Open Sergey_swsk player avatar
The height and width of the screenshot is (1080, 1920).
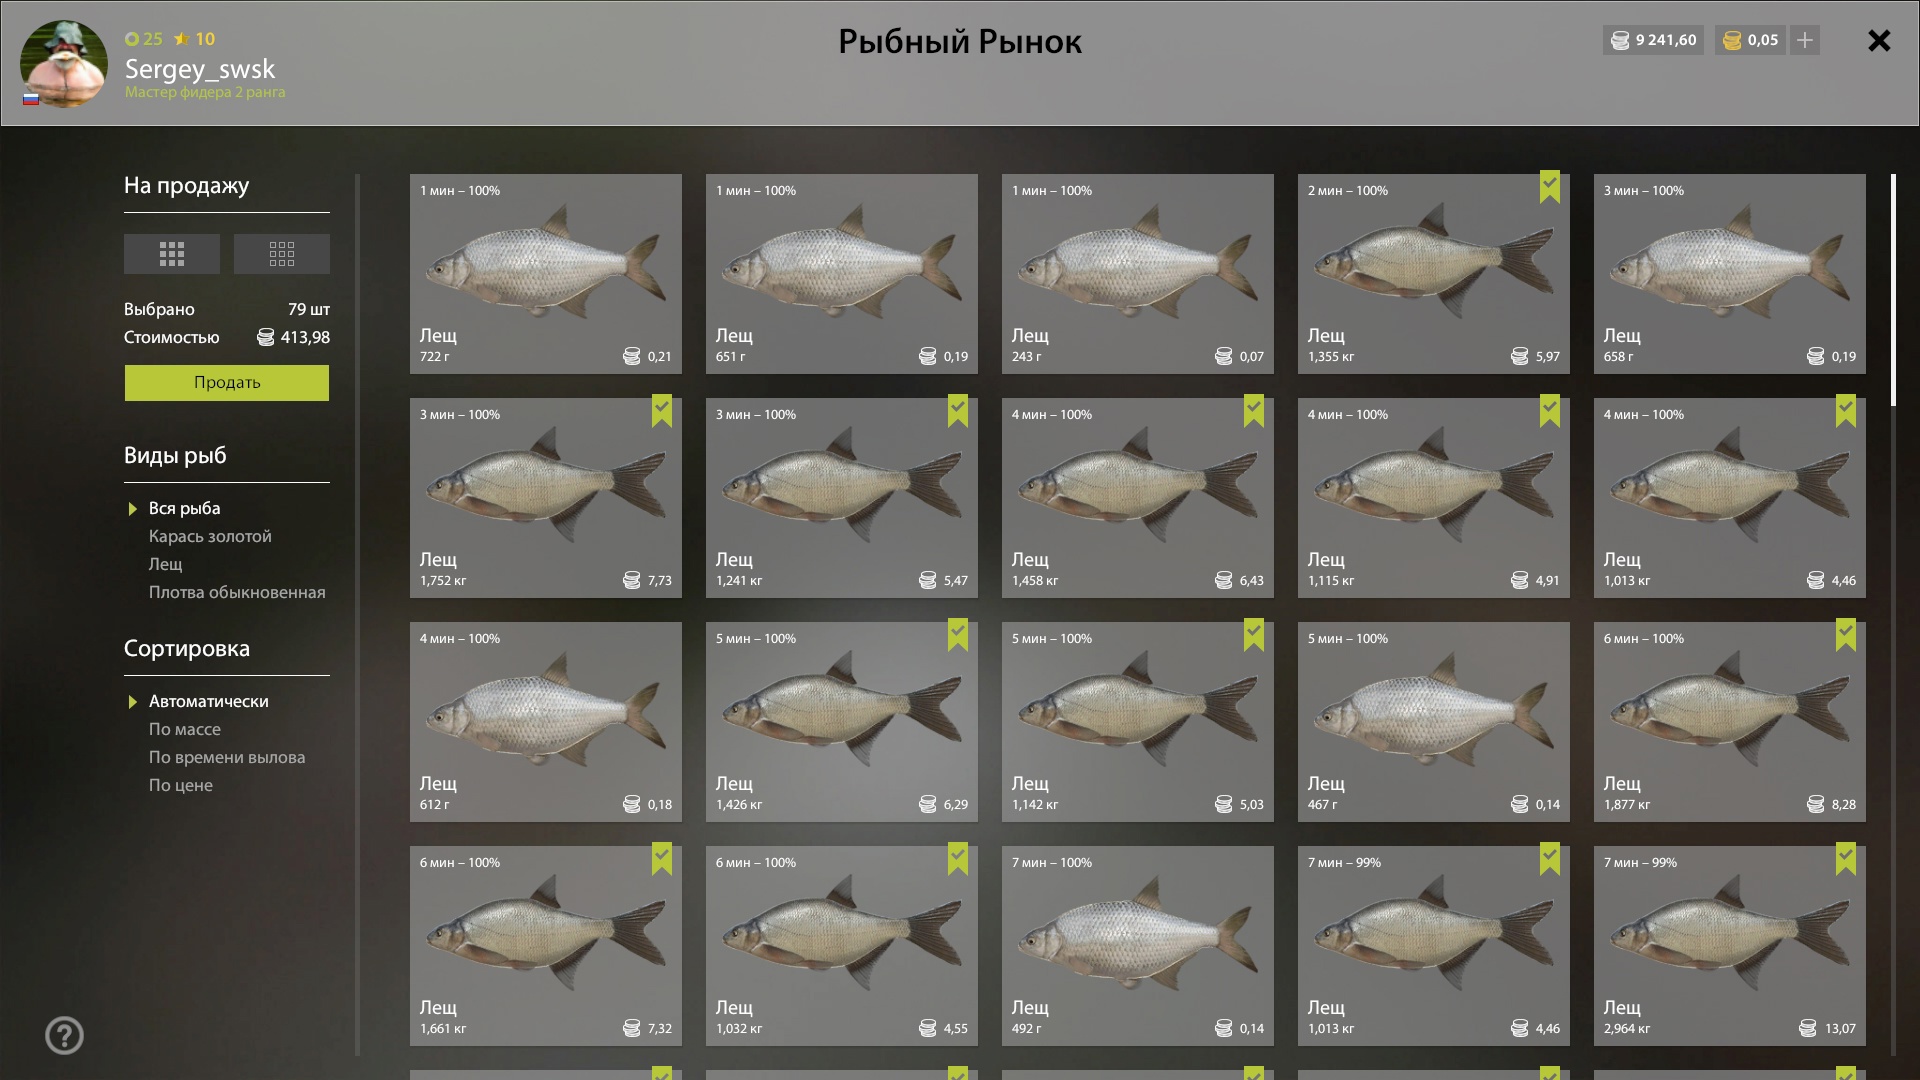coord(64,64)
